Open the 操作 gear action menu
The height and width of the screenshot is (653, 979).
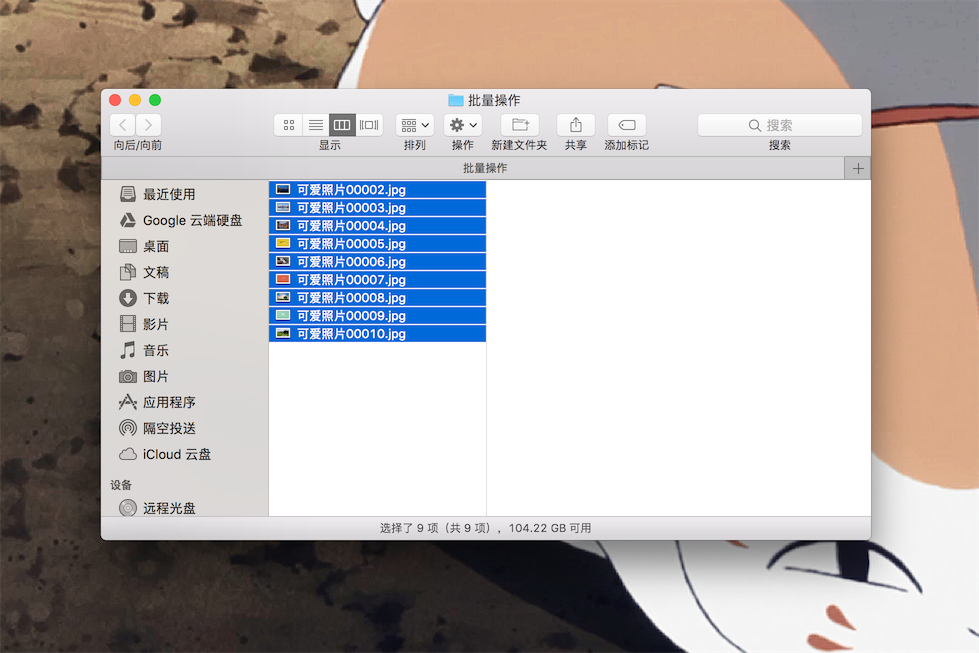(463, 125)
